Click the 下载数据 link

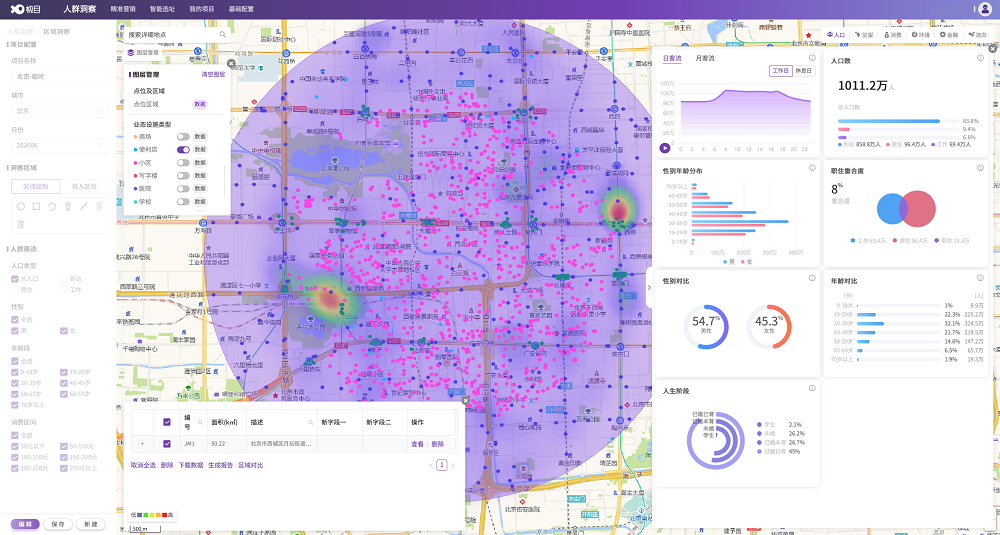tap(190, 465)
